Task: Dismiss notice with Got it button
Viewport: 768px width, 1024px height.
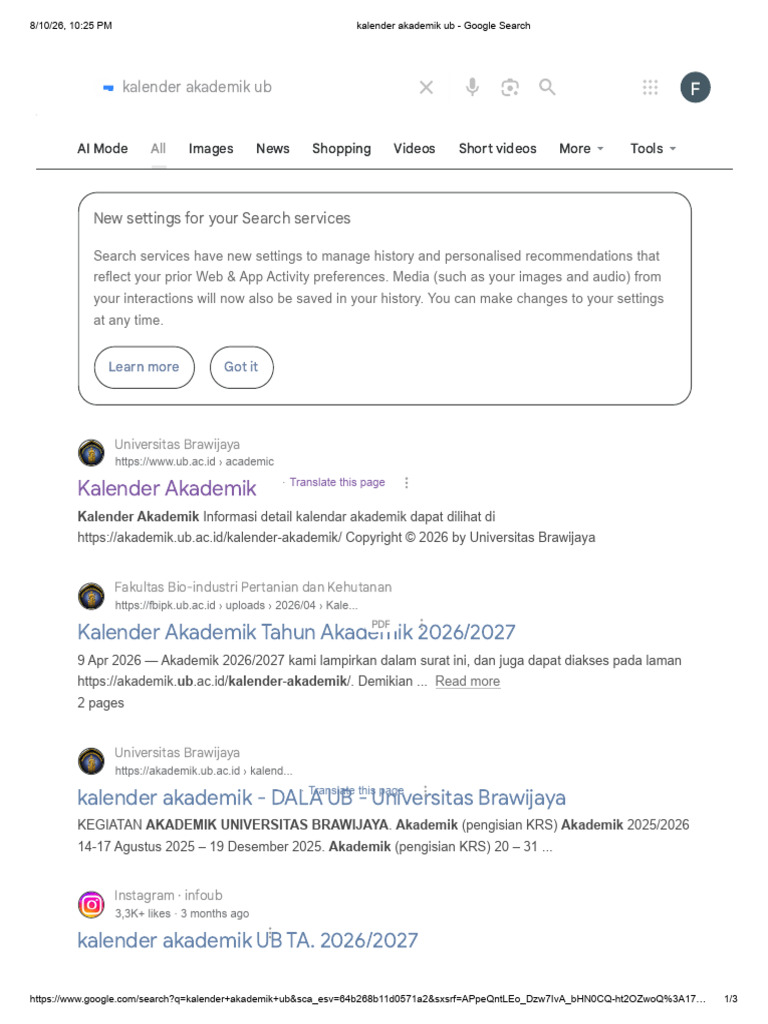Action: [x=242, y=367]
